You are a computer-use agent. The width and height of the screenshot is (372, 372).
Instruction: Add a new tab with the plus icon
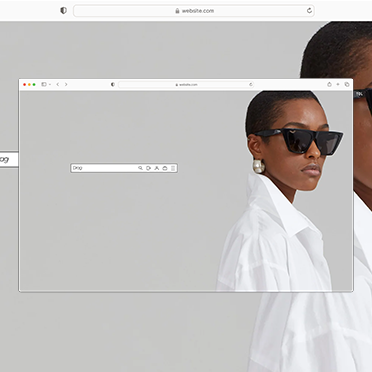tap(338, 84)
